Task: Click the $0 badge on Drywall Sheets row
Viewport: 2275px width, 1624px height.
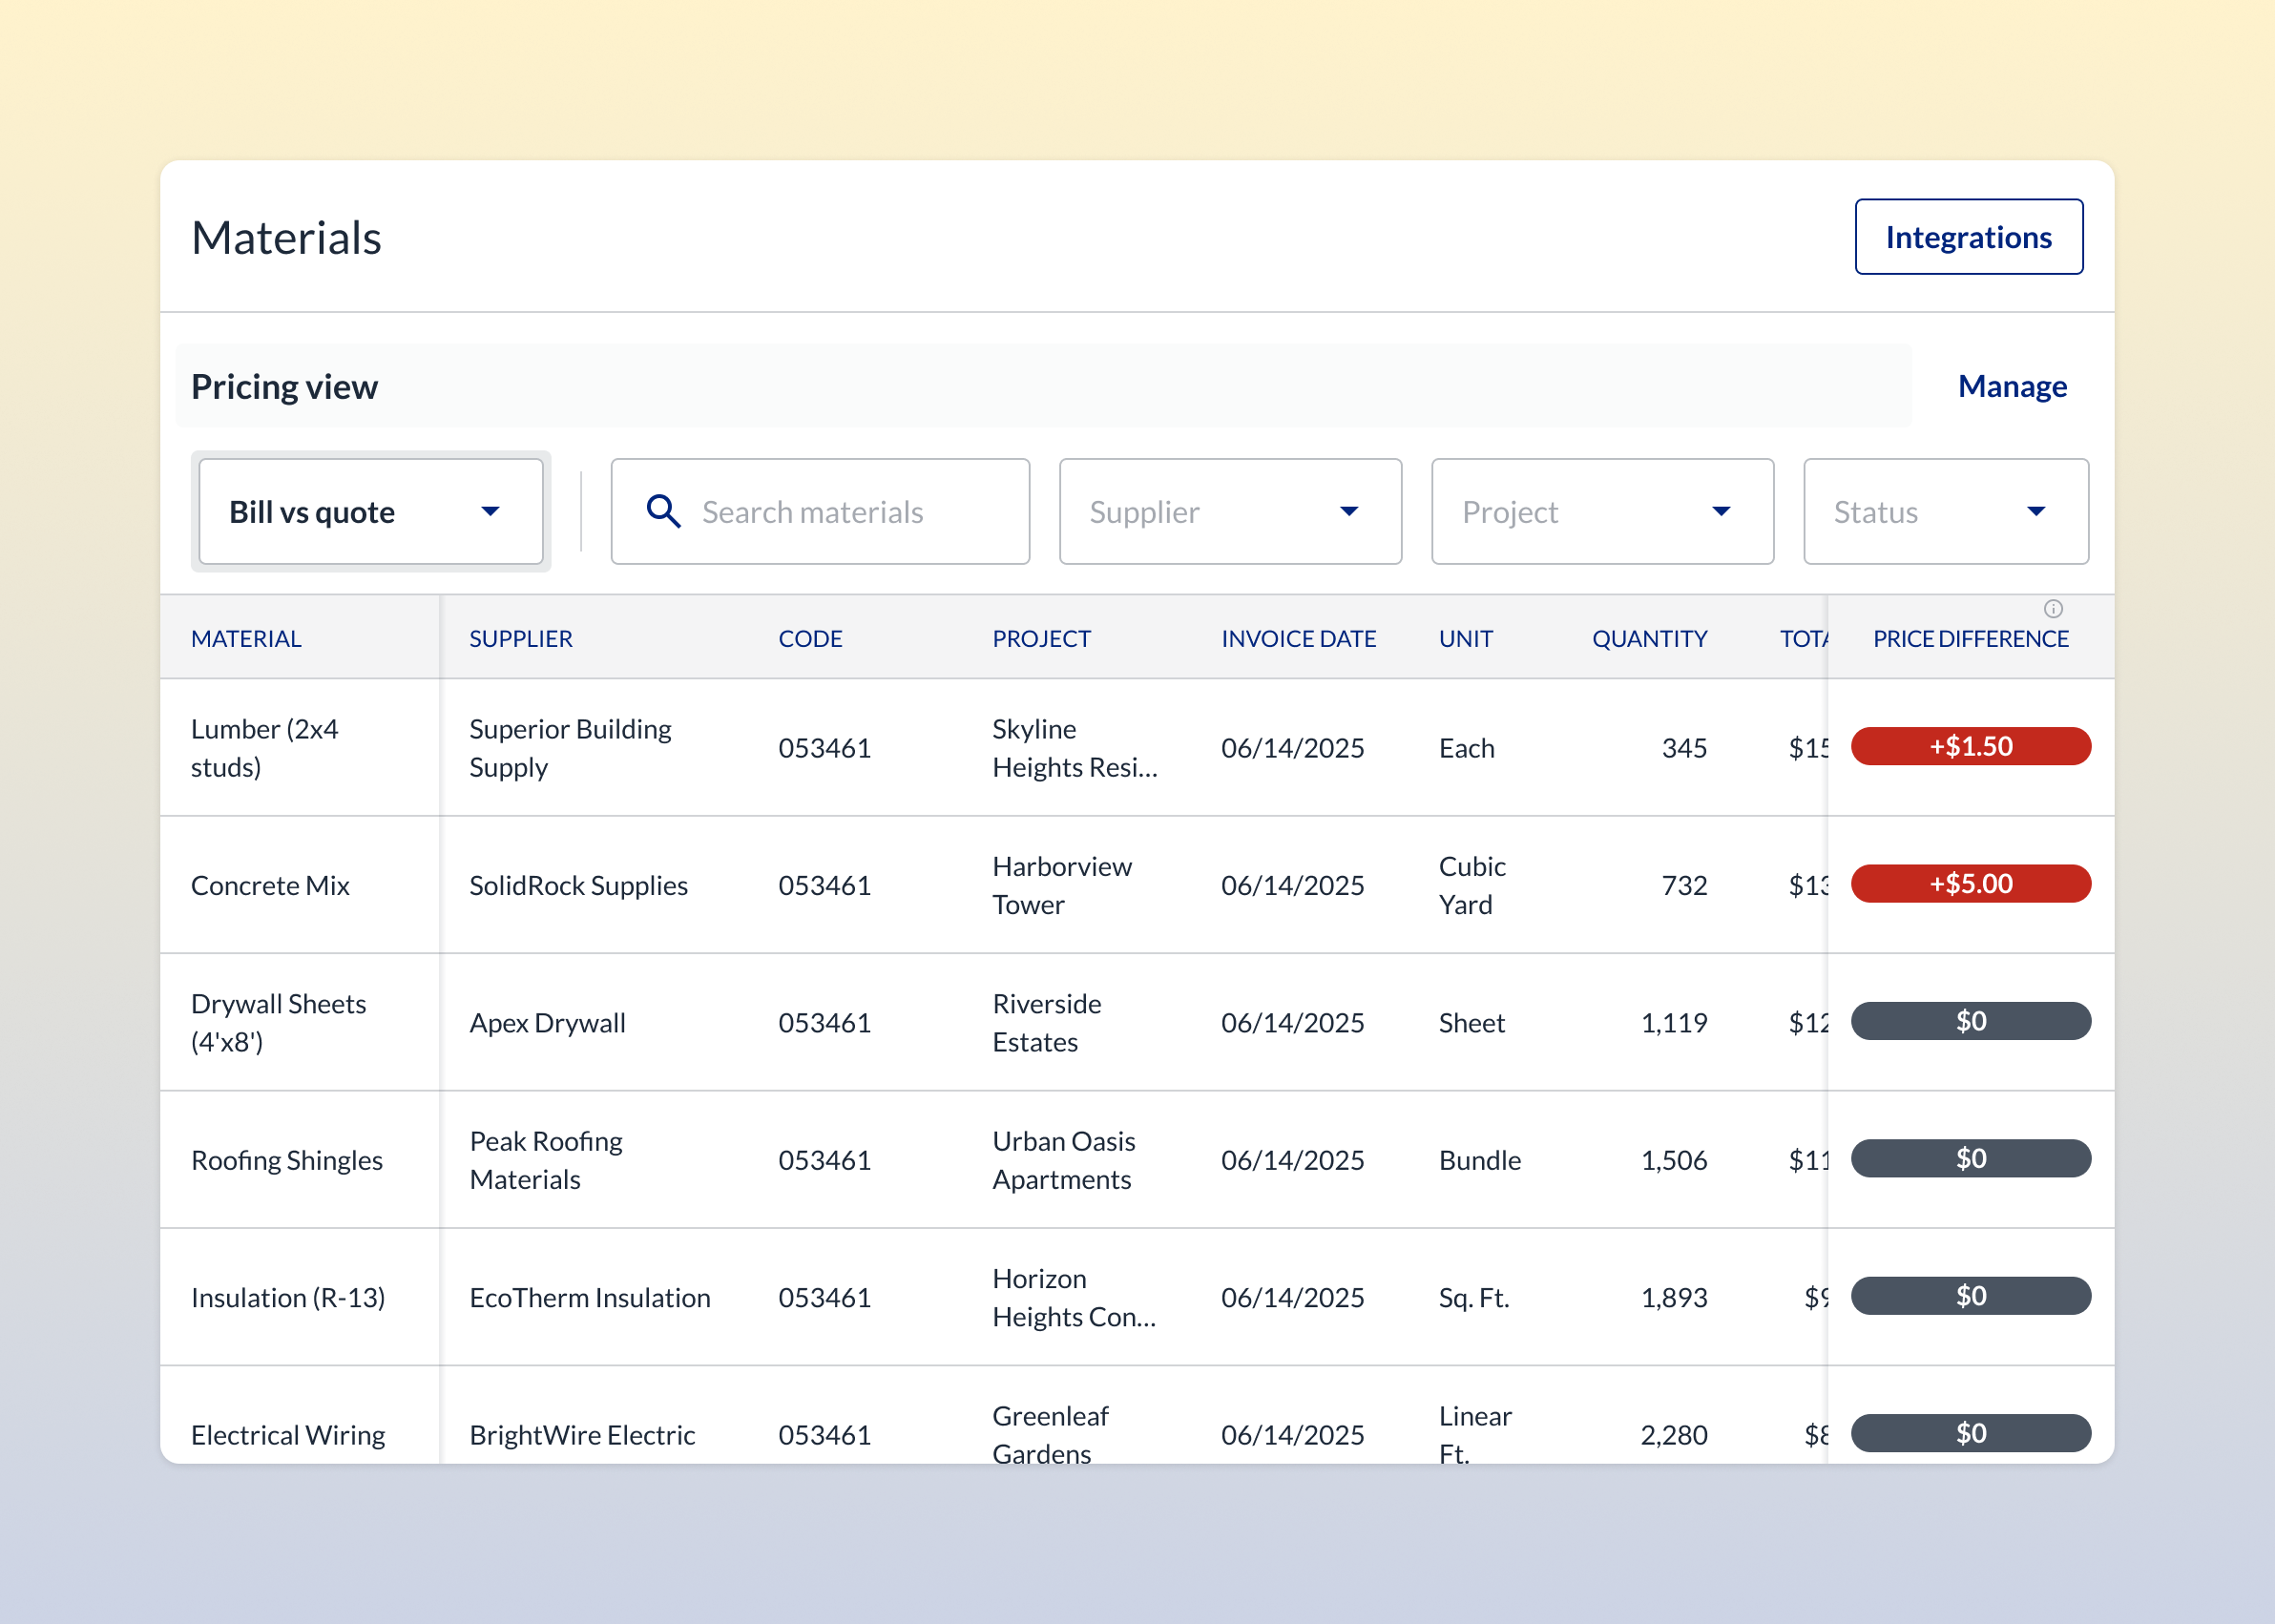Action: click(1970, 1021)
